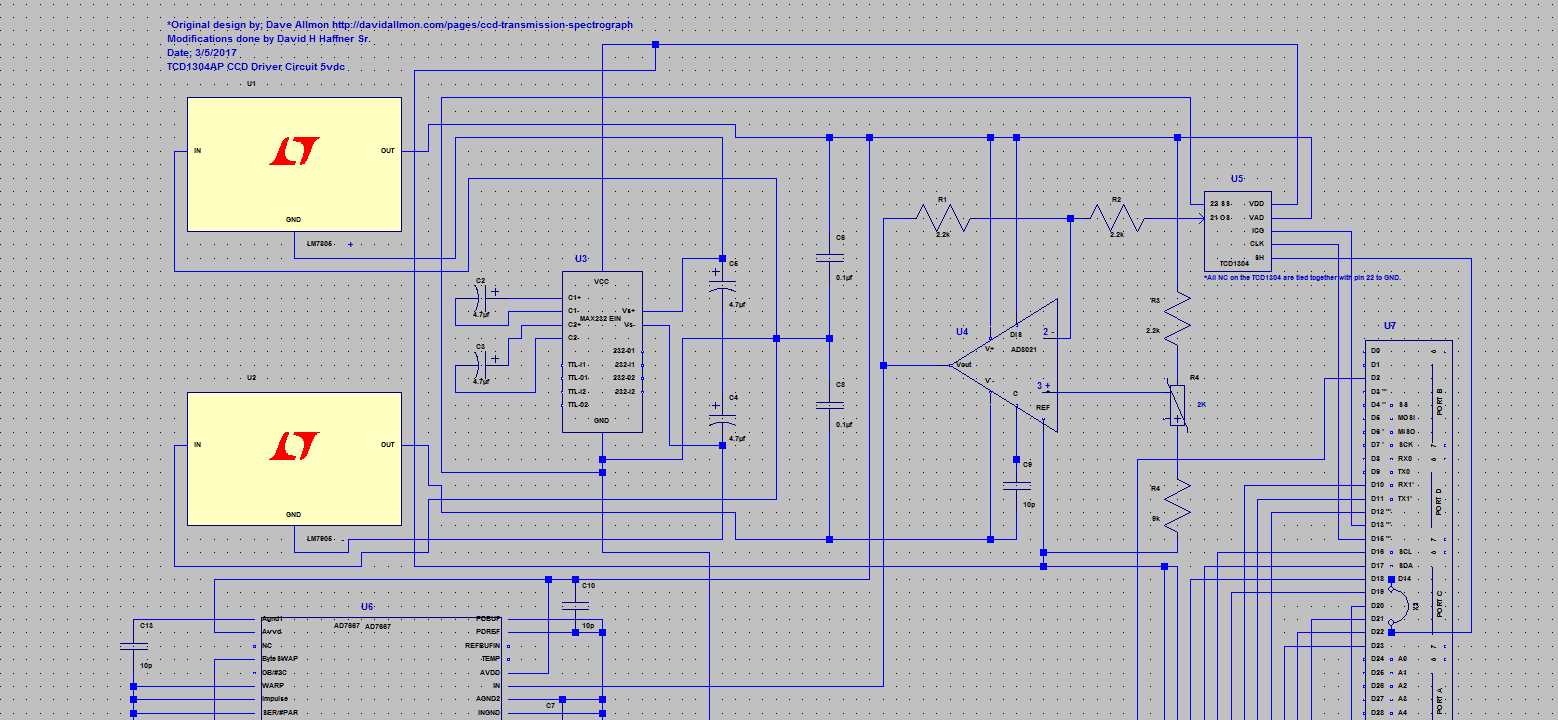Select the MISO label on U7
This screenshot has width=1558, height=720.
1407,431
